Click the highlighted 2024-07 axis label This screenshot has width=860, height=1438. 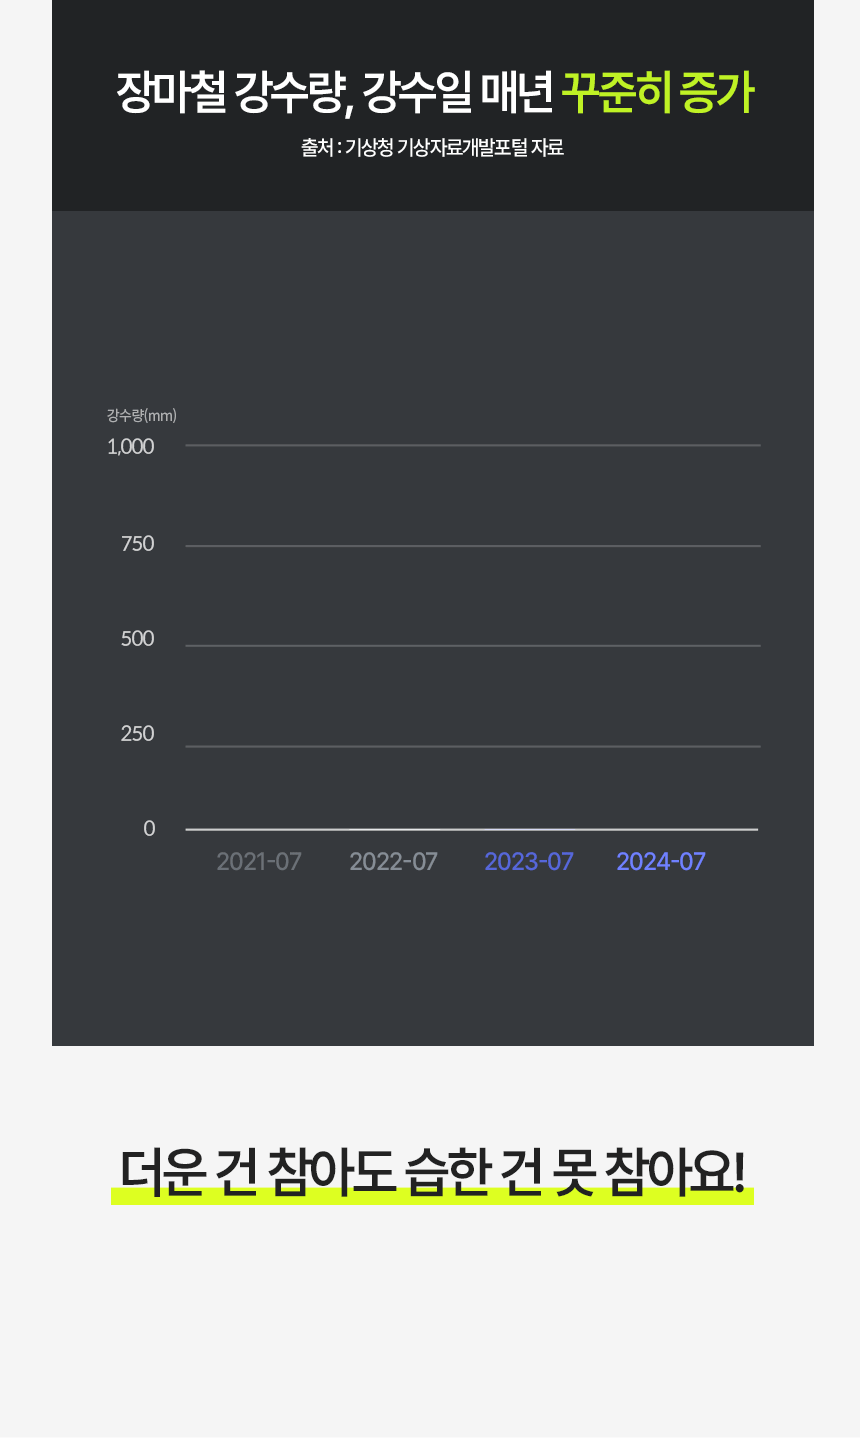tap(661, 861)
